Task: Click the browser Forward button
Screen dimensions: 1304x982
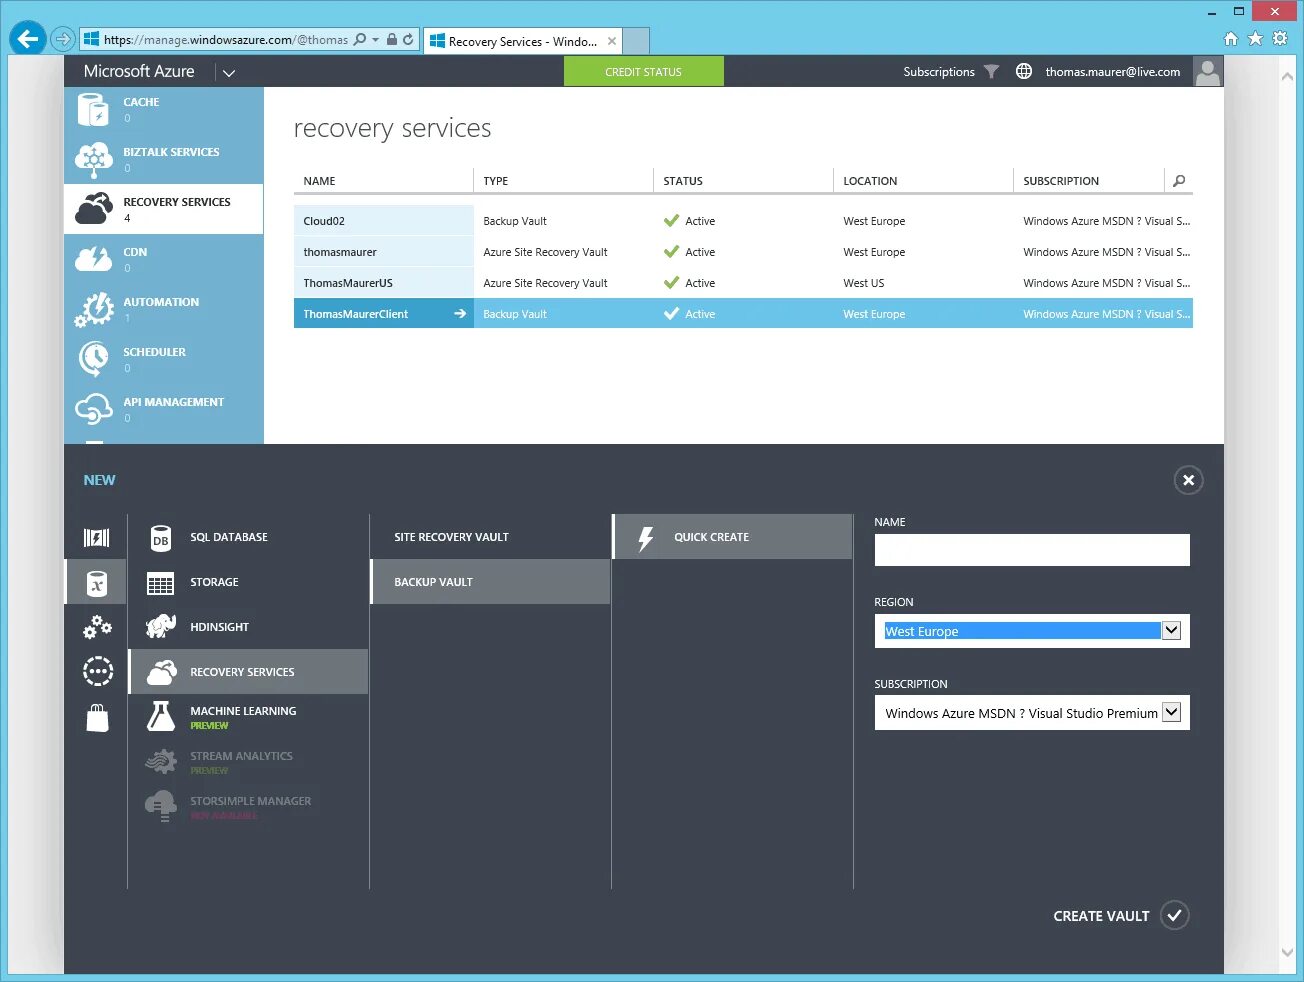Action: pyautogui.click(x=63, y=39)
